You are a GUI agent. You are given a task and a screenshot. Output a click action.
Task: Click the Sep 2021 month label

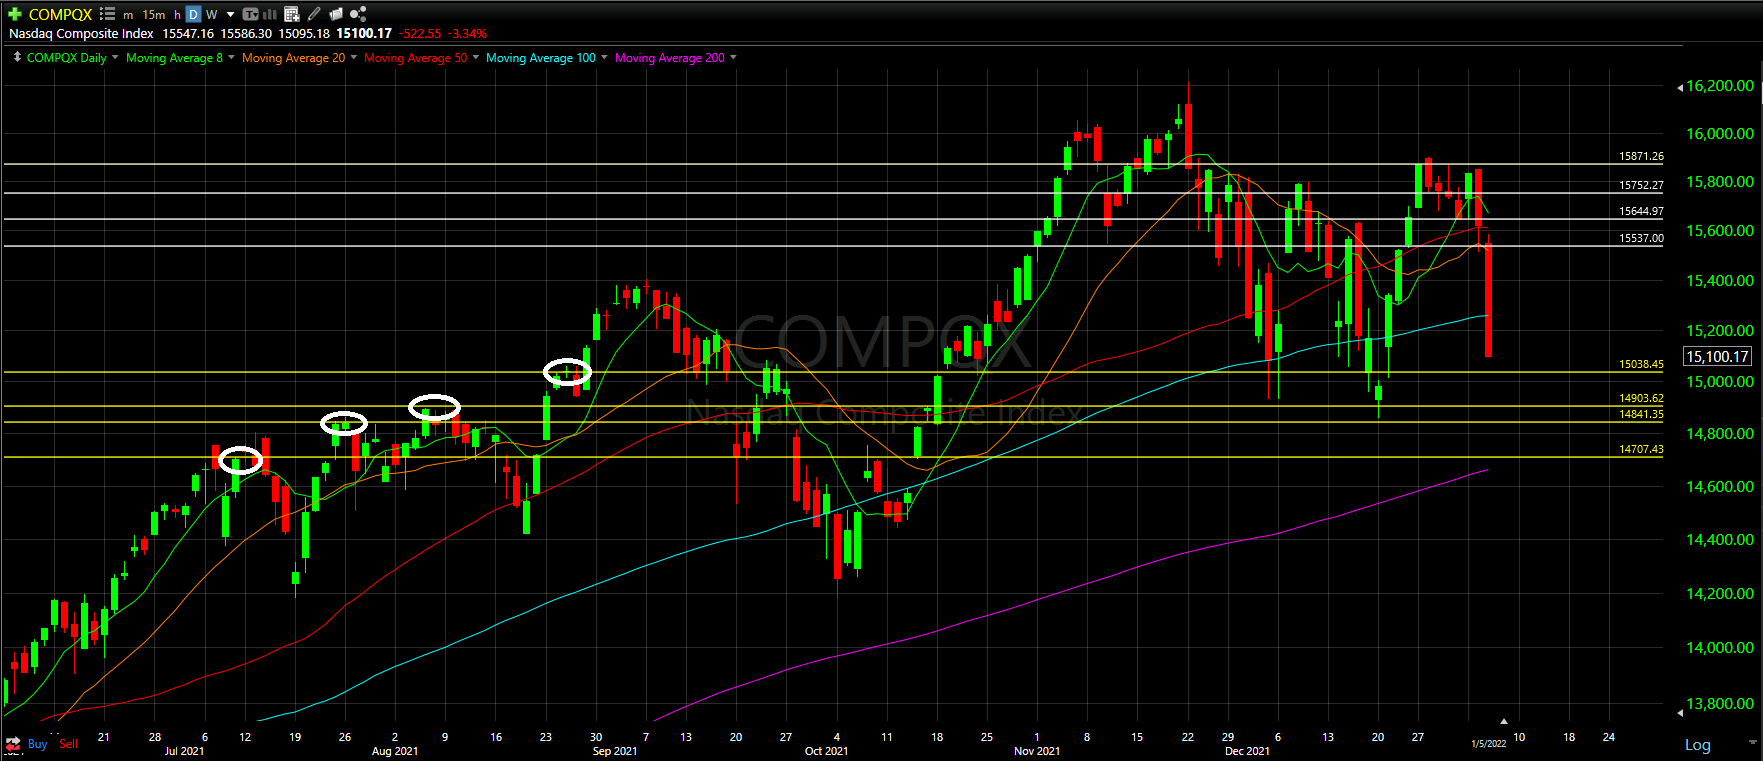615,751
